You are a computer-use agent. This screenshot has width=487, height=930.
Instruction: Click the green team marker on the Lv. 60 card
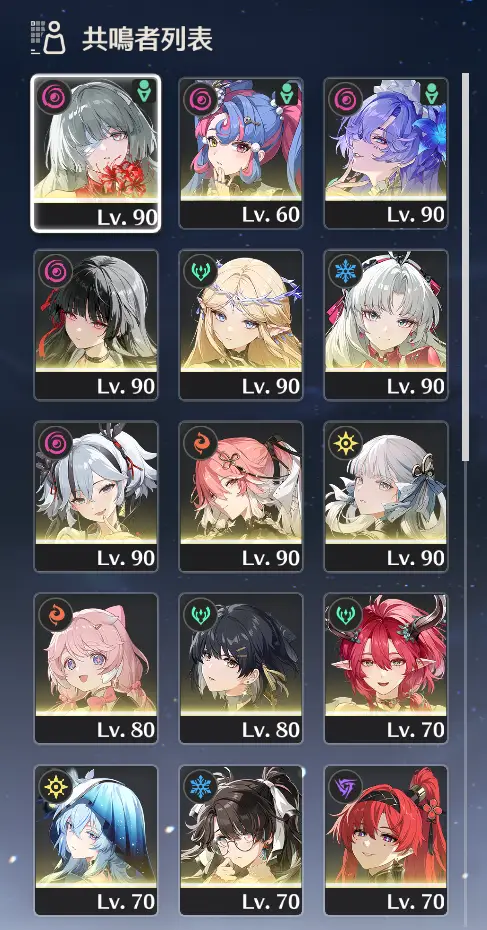point(287,92)
